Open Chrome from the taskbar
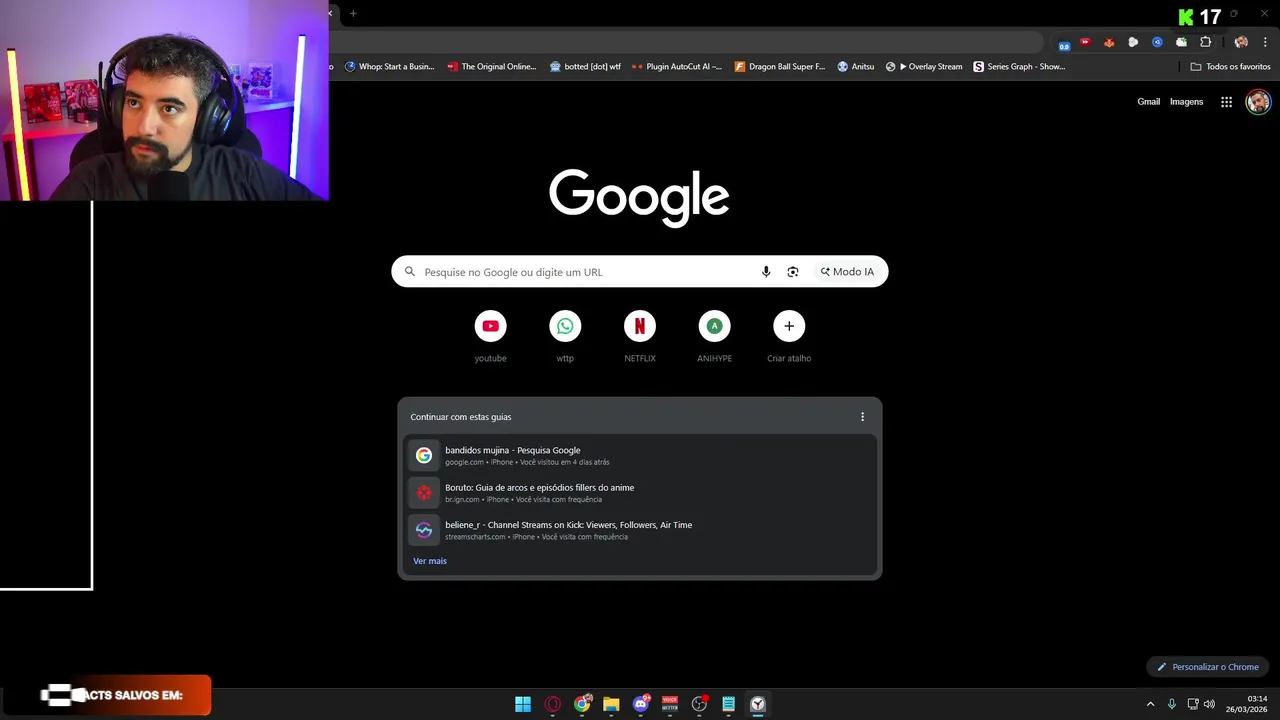Viewport: 1280px width, 720px height. point(582,704)
